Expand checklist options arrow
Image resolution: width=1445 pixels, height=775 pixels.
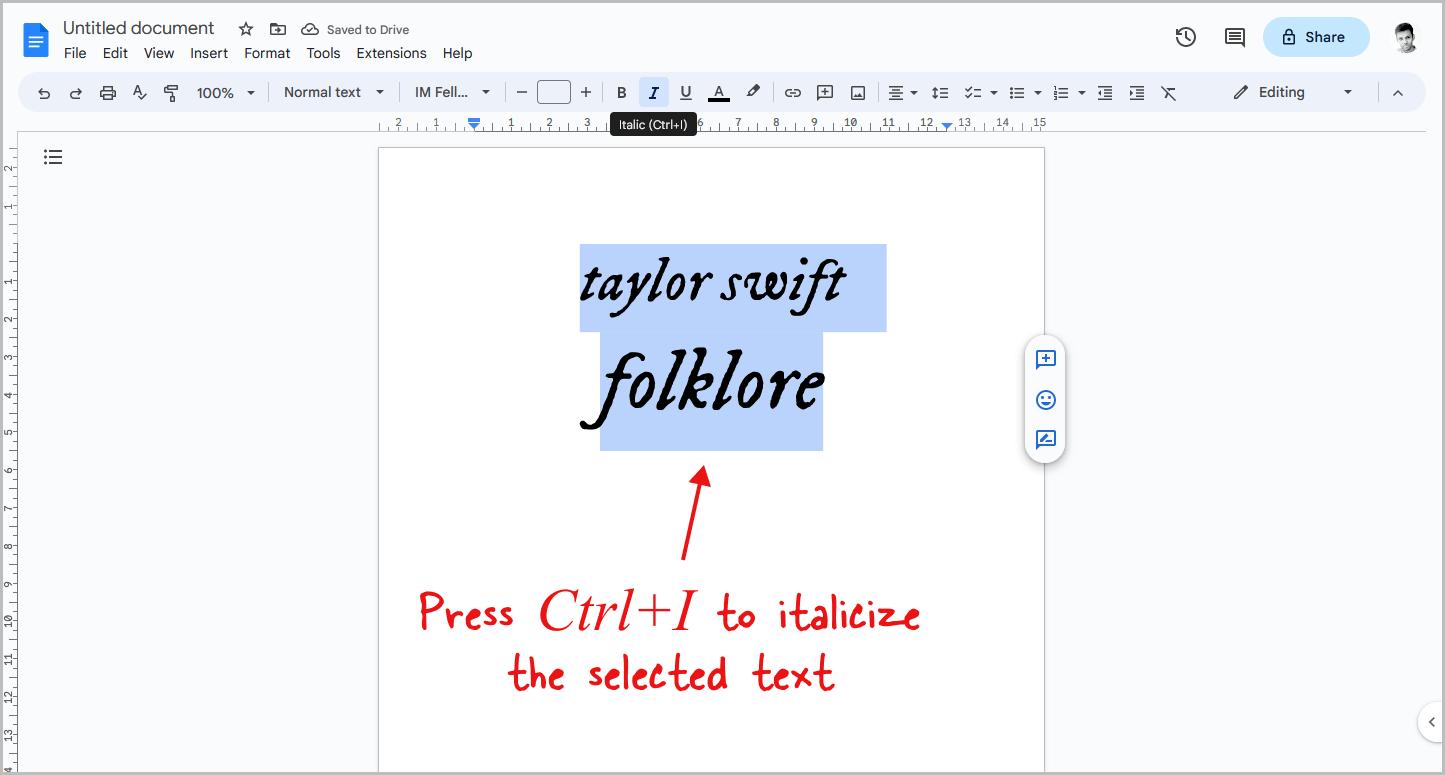click(x=994, y=93)
